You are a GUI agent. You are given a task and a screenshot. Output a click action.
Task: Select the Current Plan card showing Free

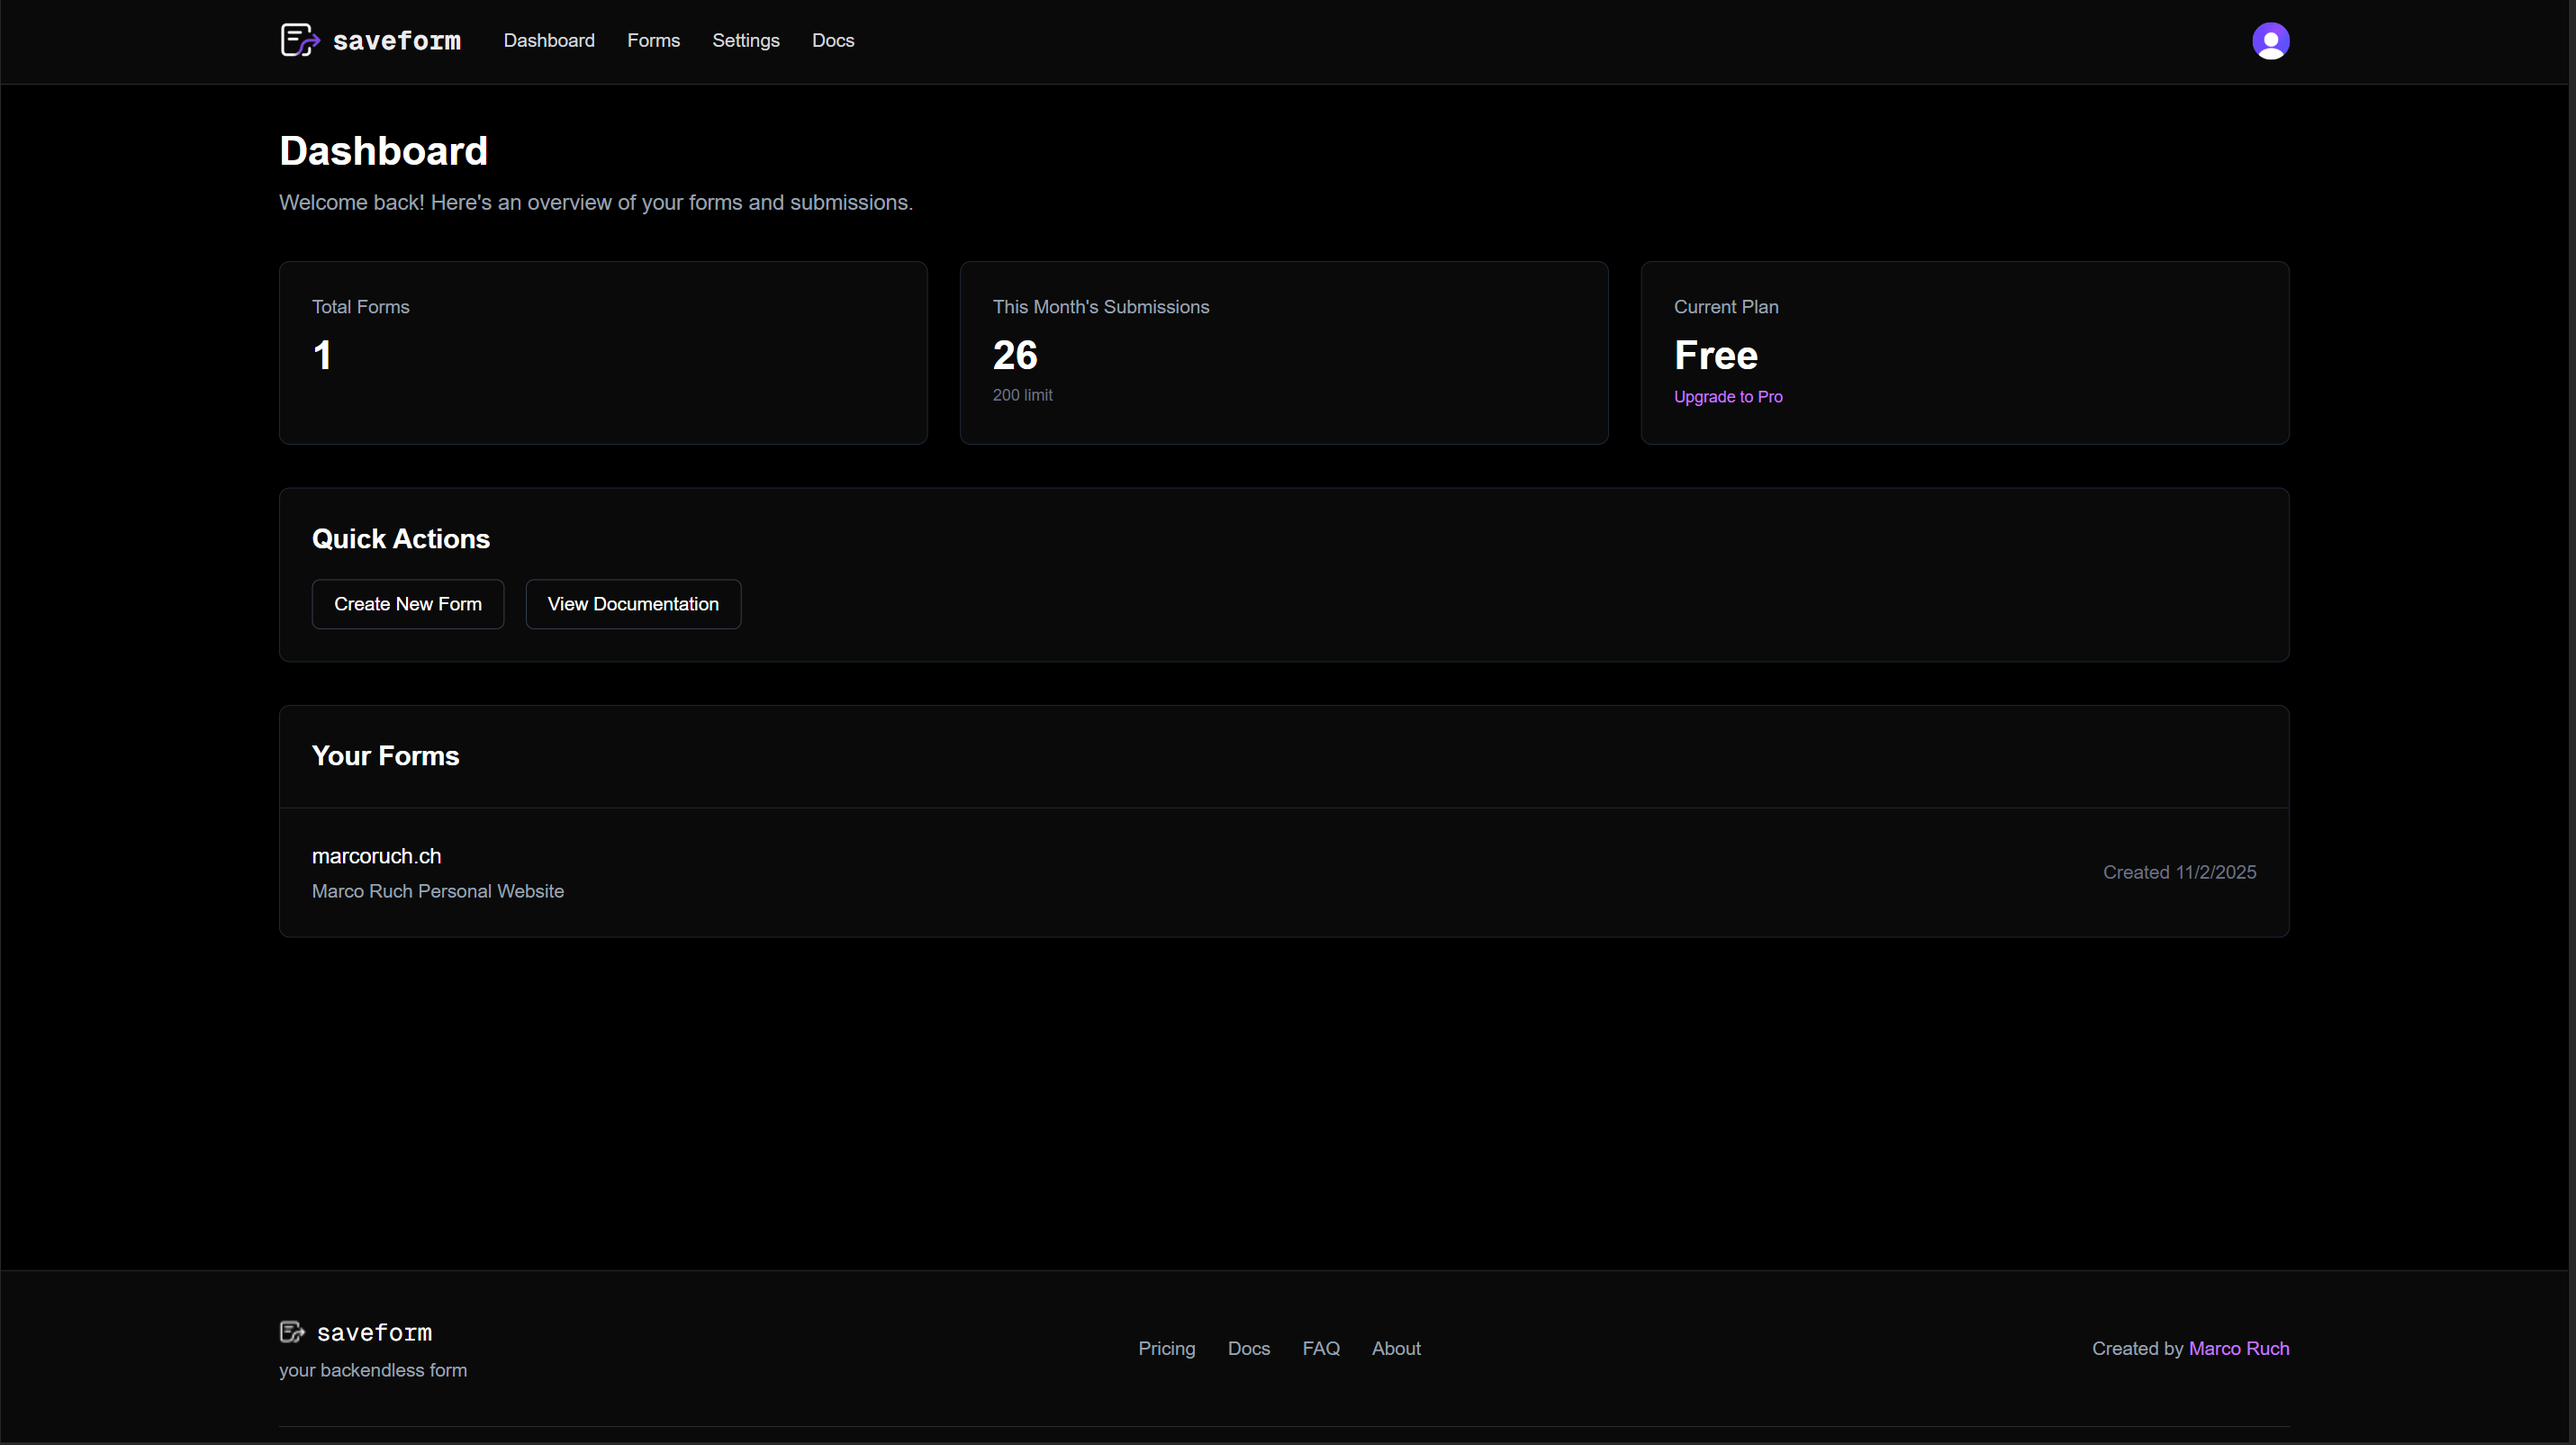pos(1964,353)
